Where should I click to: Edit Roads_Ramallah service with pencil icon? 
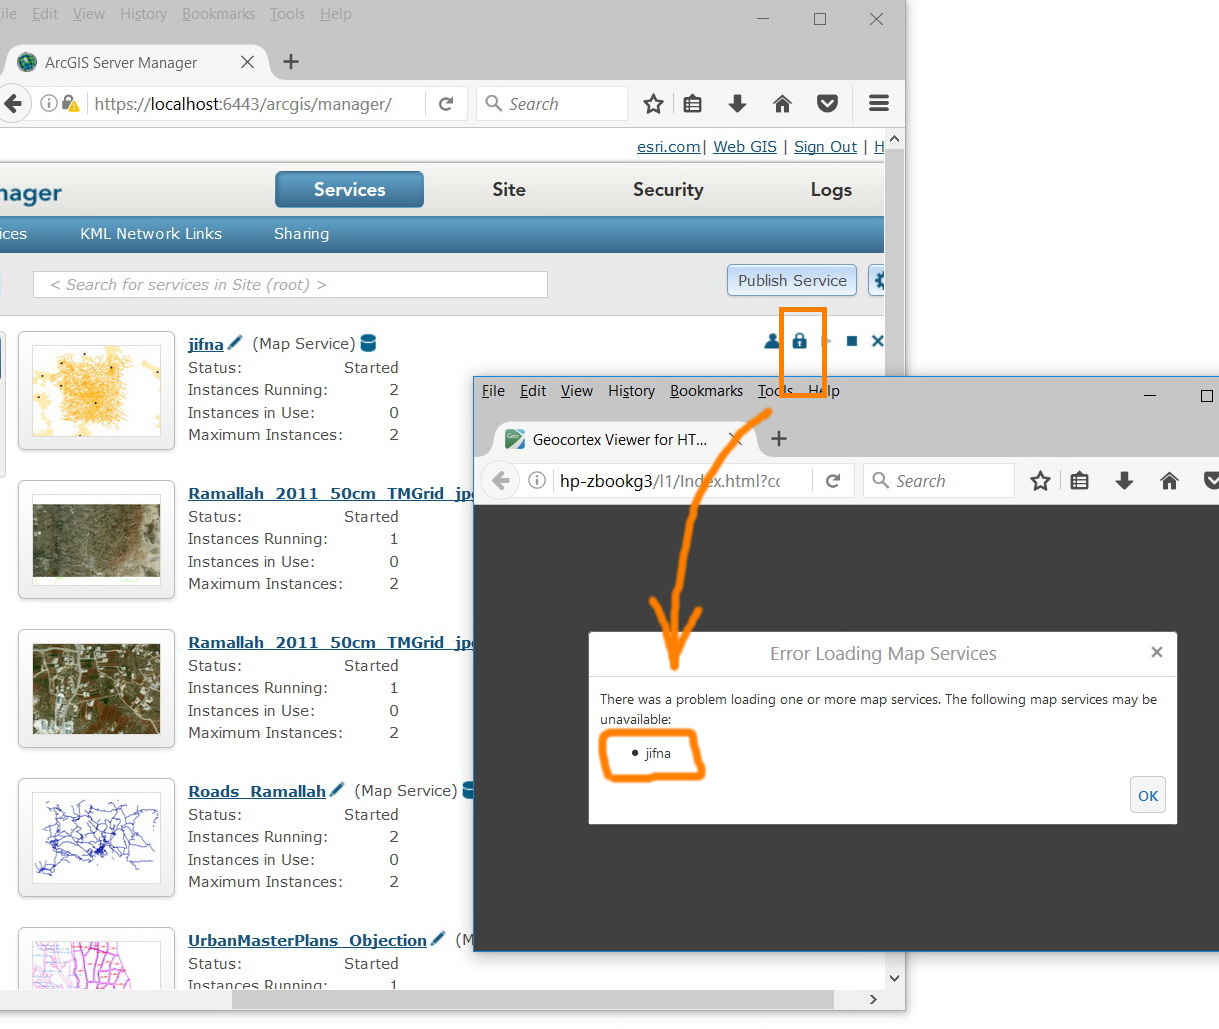337,789
